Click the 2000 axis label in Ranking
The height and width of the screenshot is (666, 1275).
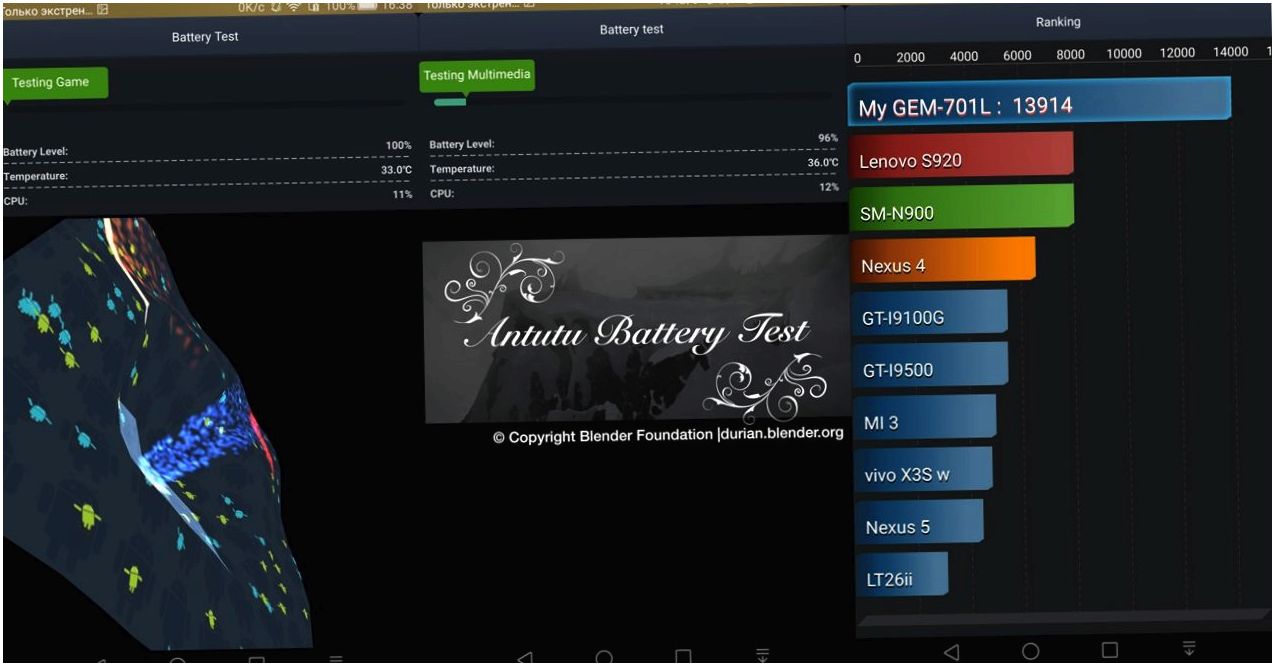coord(910,57)
